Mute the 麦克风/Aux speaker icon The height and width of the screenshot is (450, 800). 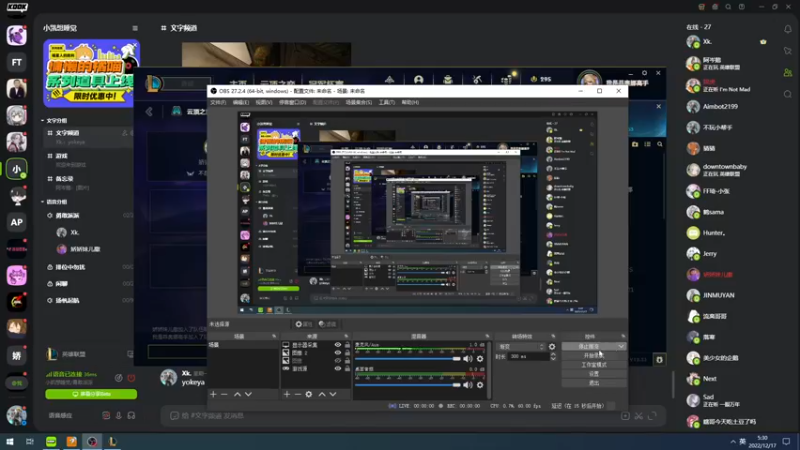(467, 359)
